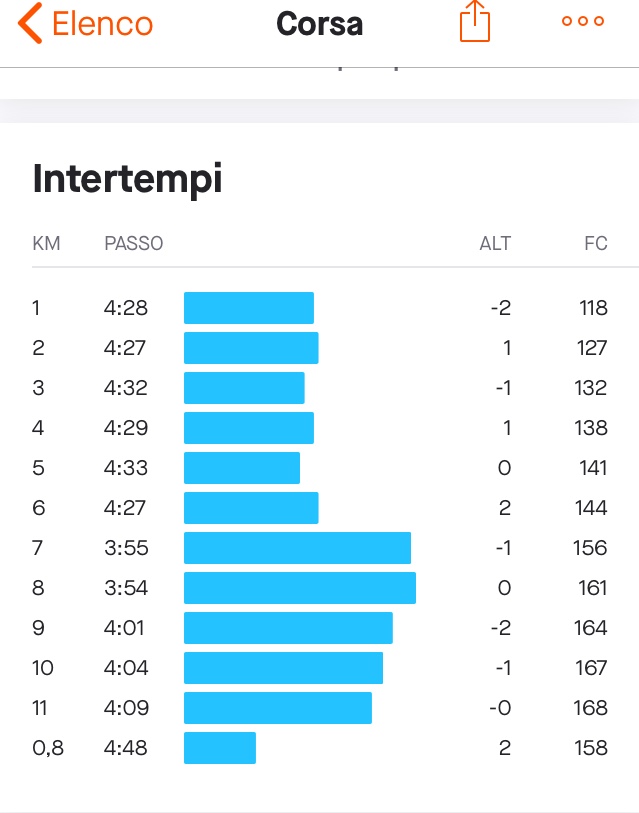Tap the 0,8 km partial split bar
Screen dimensions: 639x813
(x=220, y=748)
